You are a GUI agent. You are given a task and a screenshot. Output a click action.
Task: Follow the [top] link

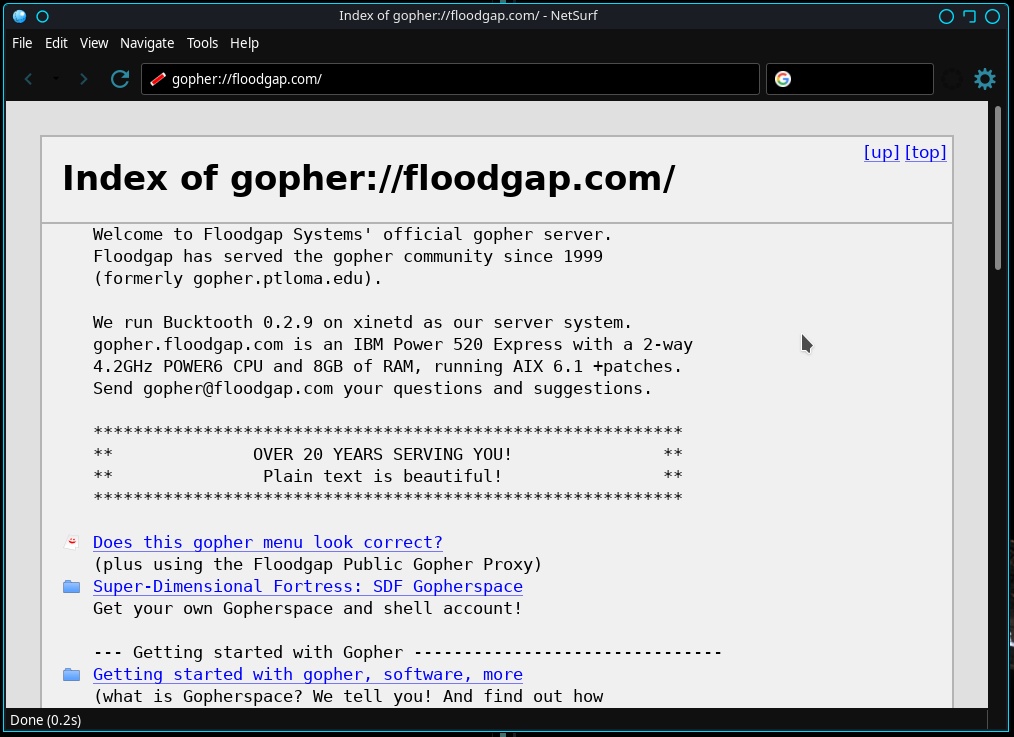925,152
